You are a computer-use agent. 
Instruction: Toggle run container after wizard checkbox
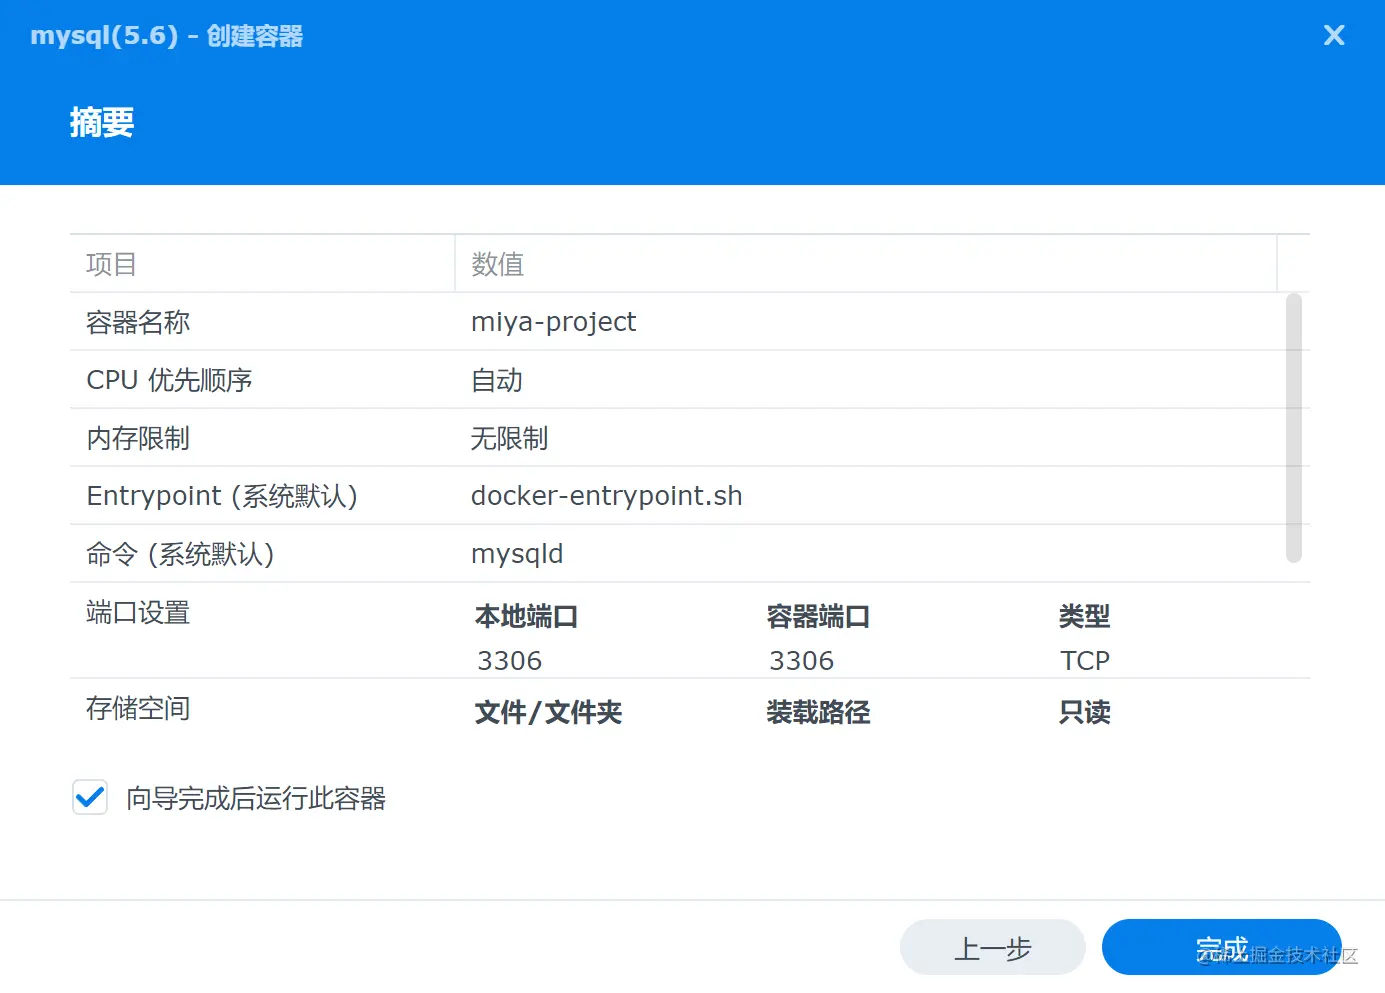tap(90, 797)
